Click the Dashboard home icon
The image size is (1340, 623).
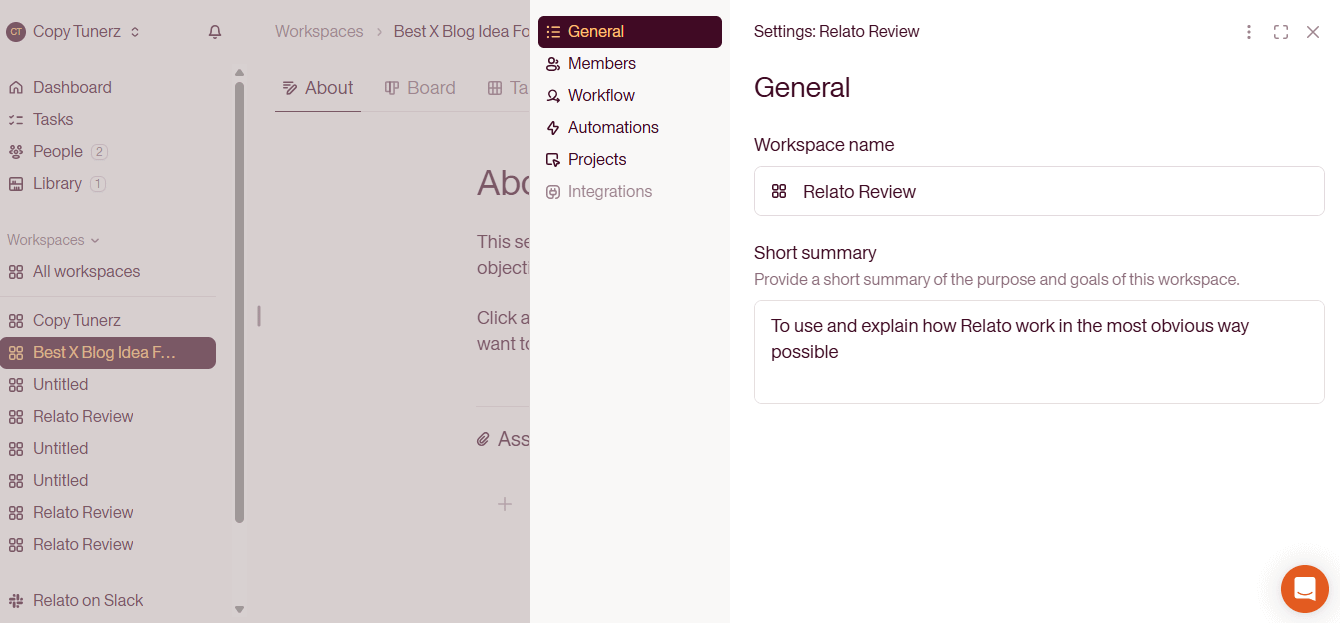coord(16,88)
